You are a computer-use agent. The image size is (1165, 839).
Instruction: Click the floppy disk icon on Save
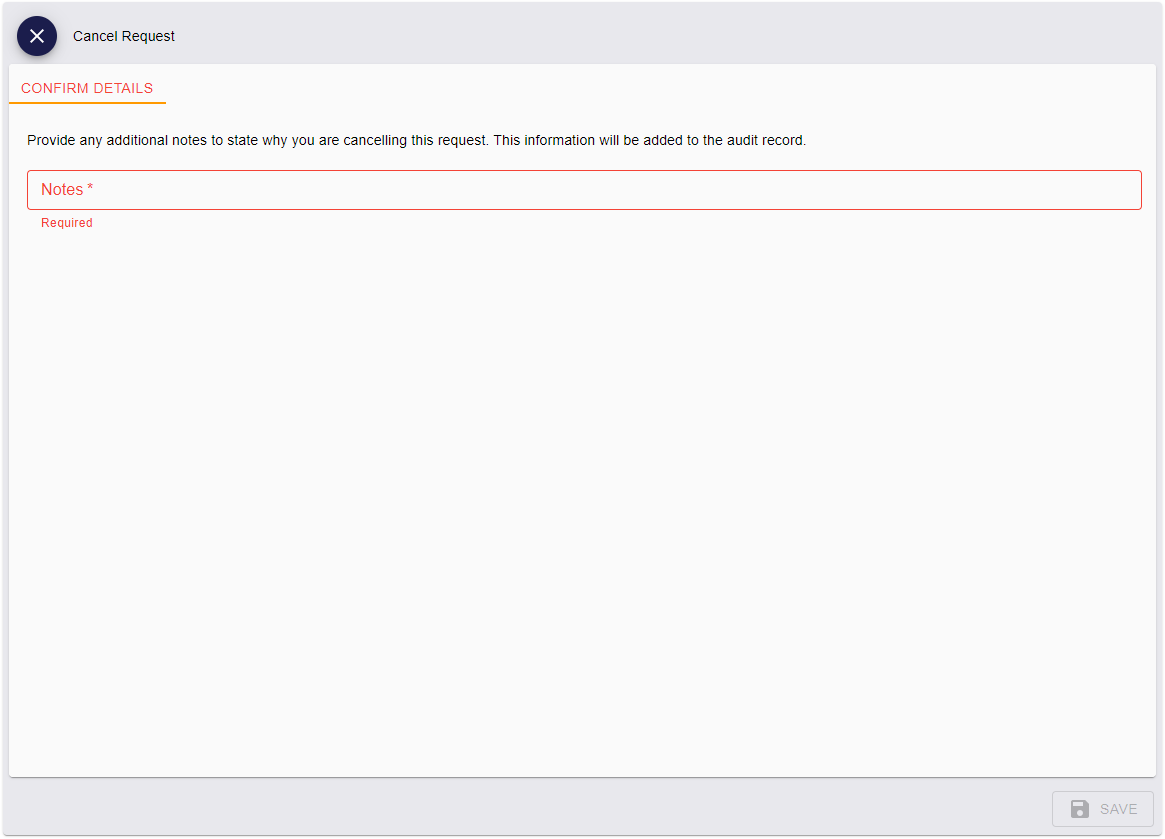[x=1080, y=809]
